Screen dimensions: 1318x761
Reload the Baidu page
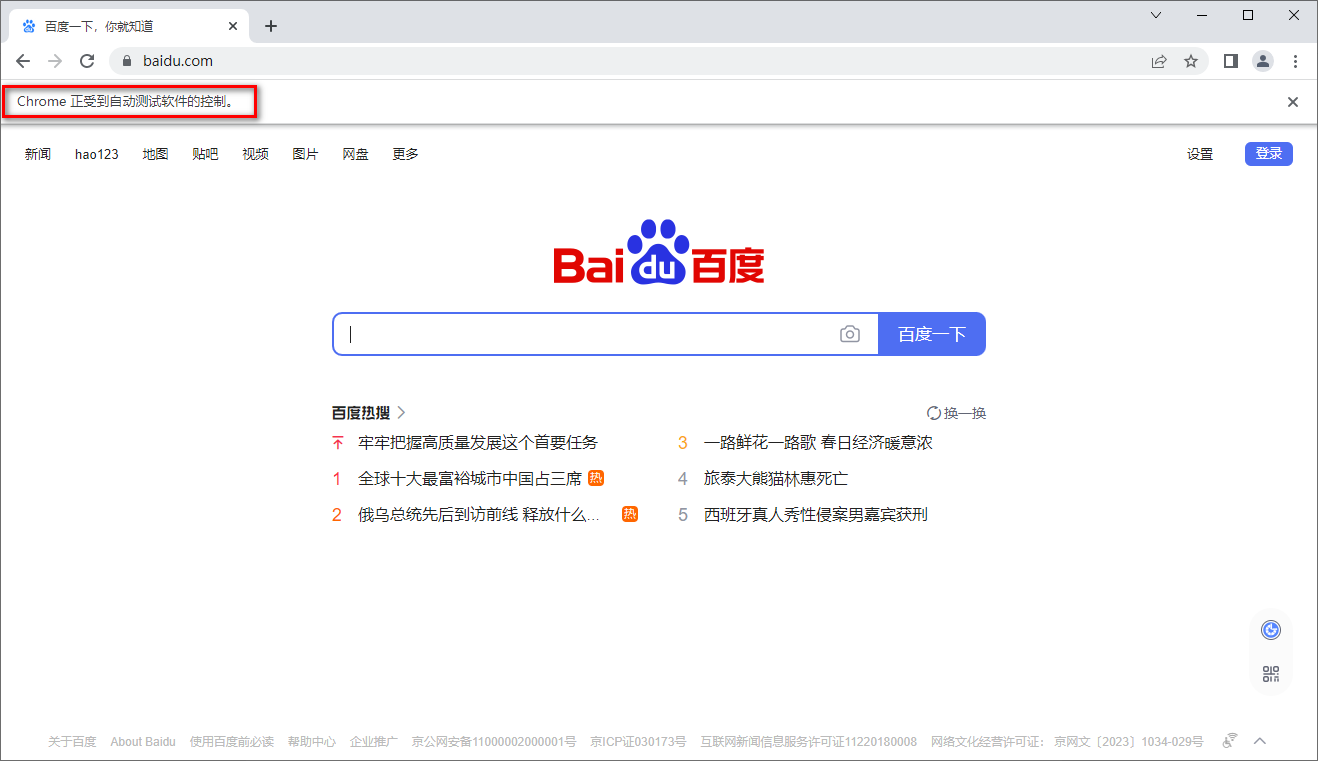pos(87,61)
